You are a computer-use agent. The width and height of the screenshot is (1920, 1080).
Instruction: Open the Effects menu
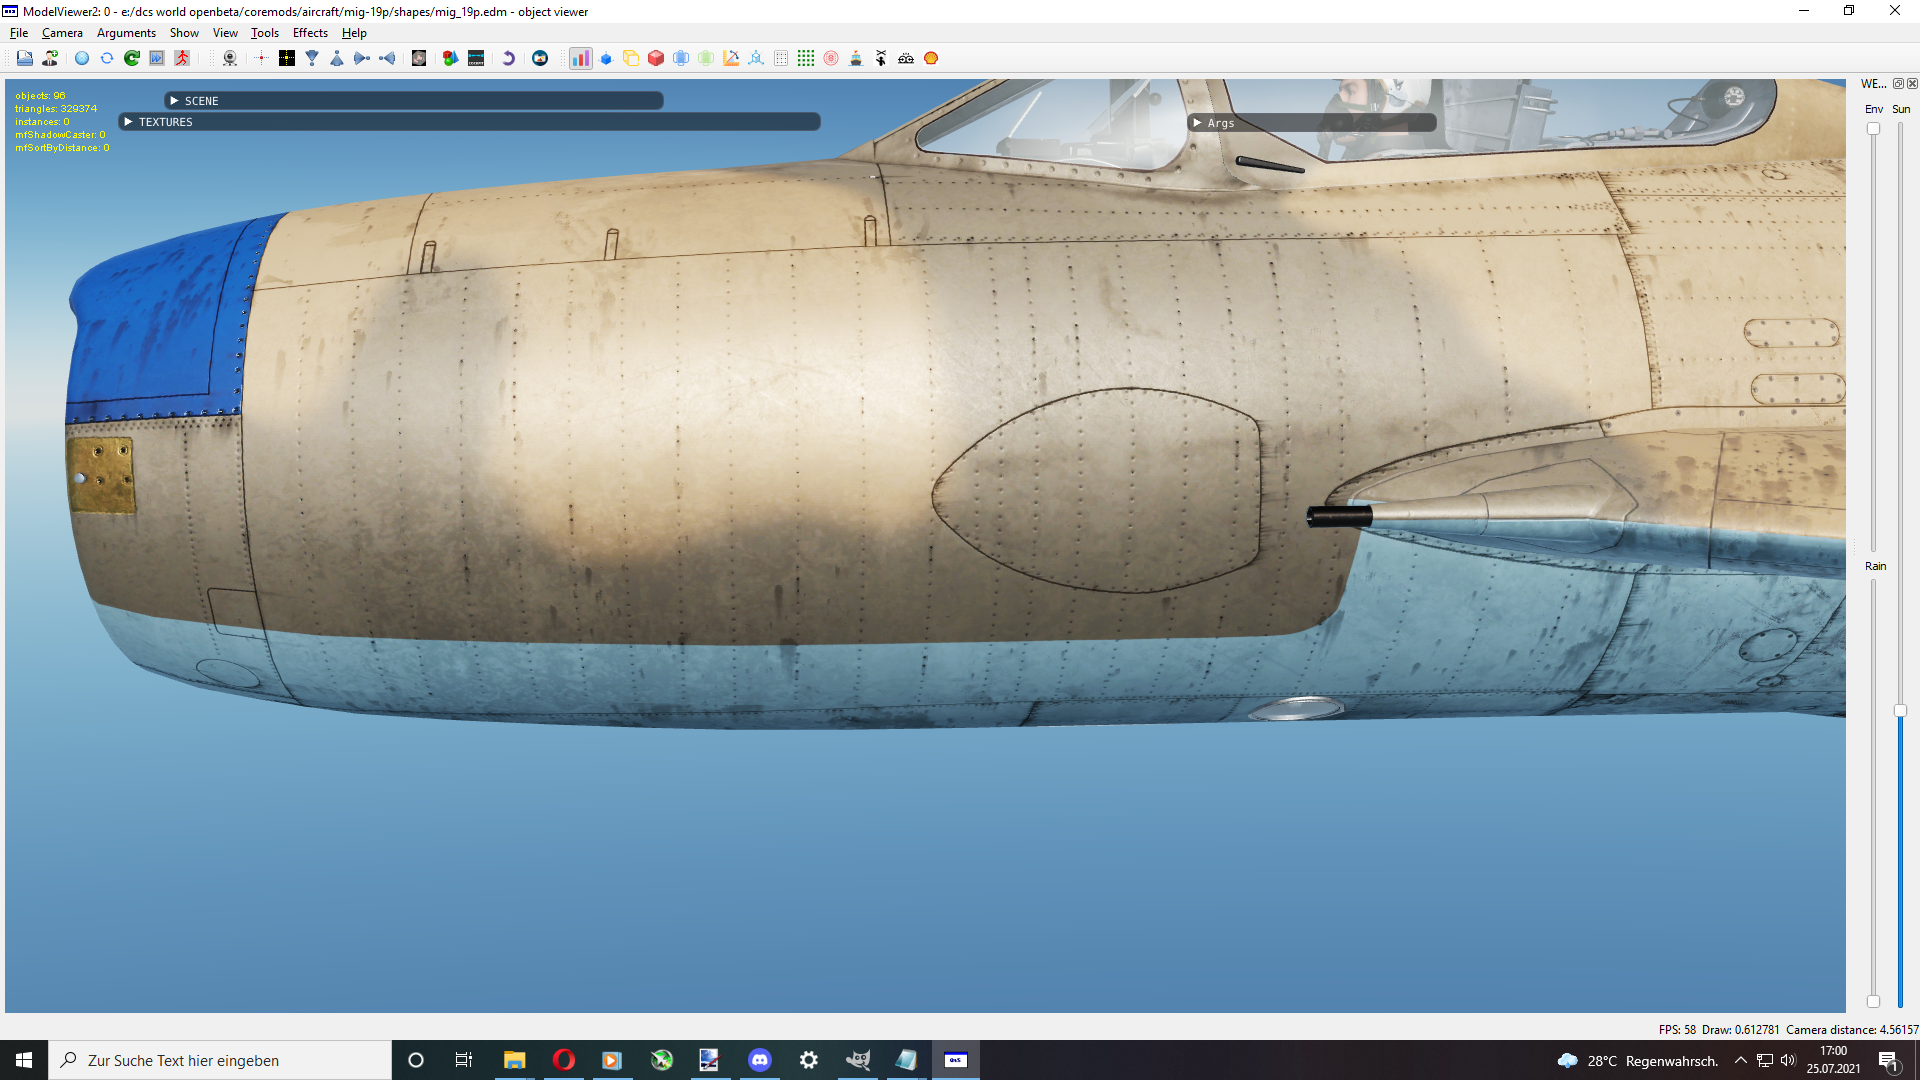(x=310, y=33)
